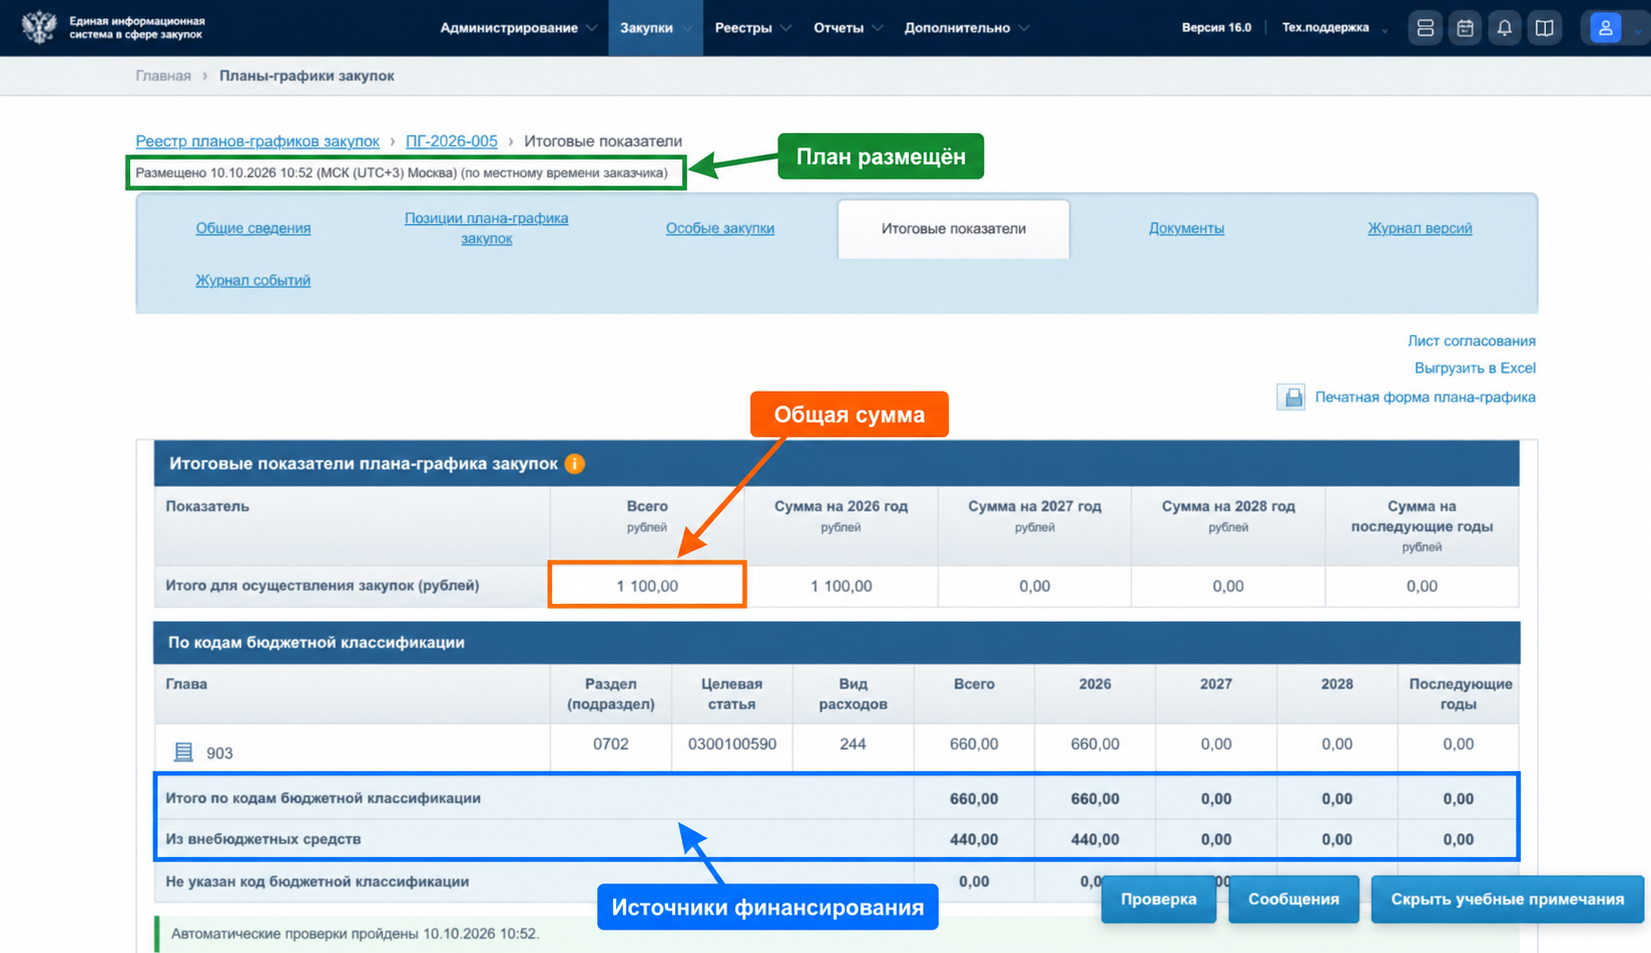1651x953 pixels.
Task: Open the ПГ-2026-005 breadcrumb link
Action: 451,141
